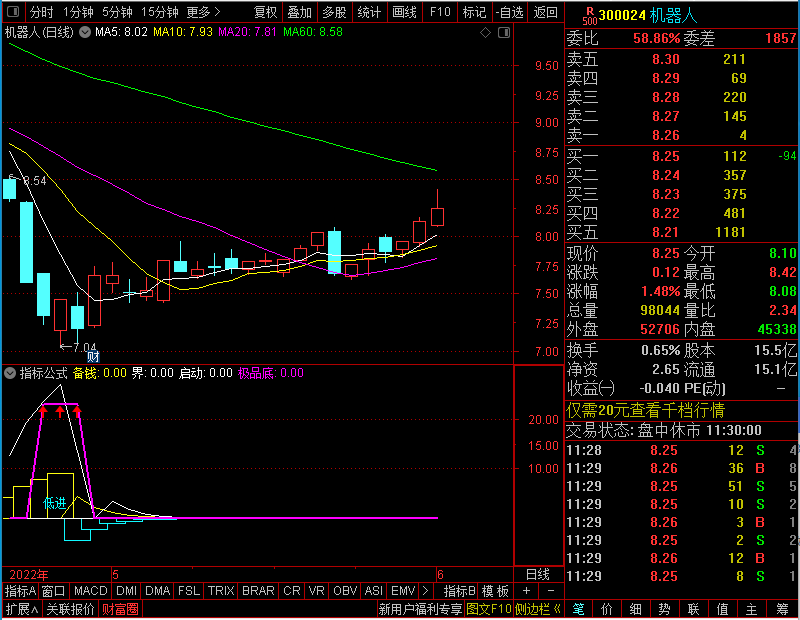Switch indicator to TRIX
This screenshot has width=800, height=620.
[221, 591]
